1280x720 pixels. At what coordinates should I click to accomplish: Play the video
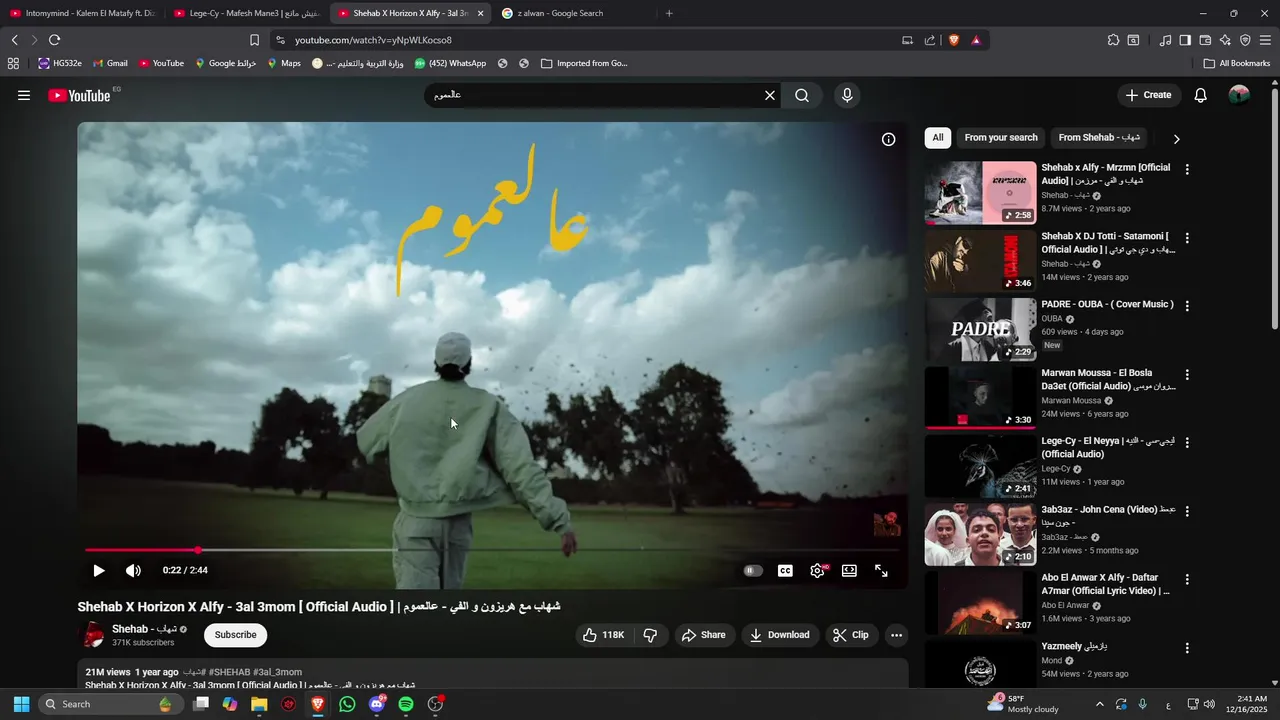click(x=98, y=570)
